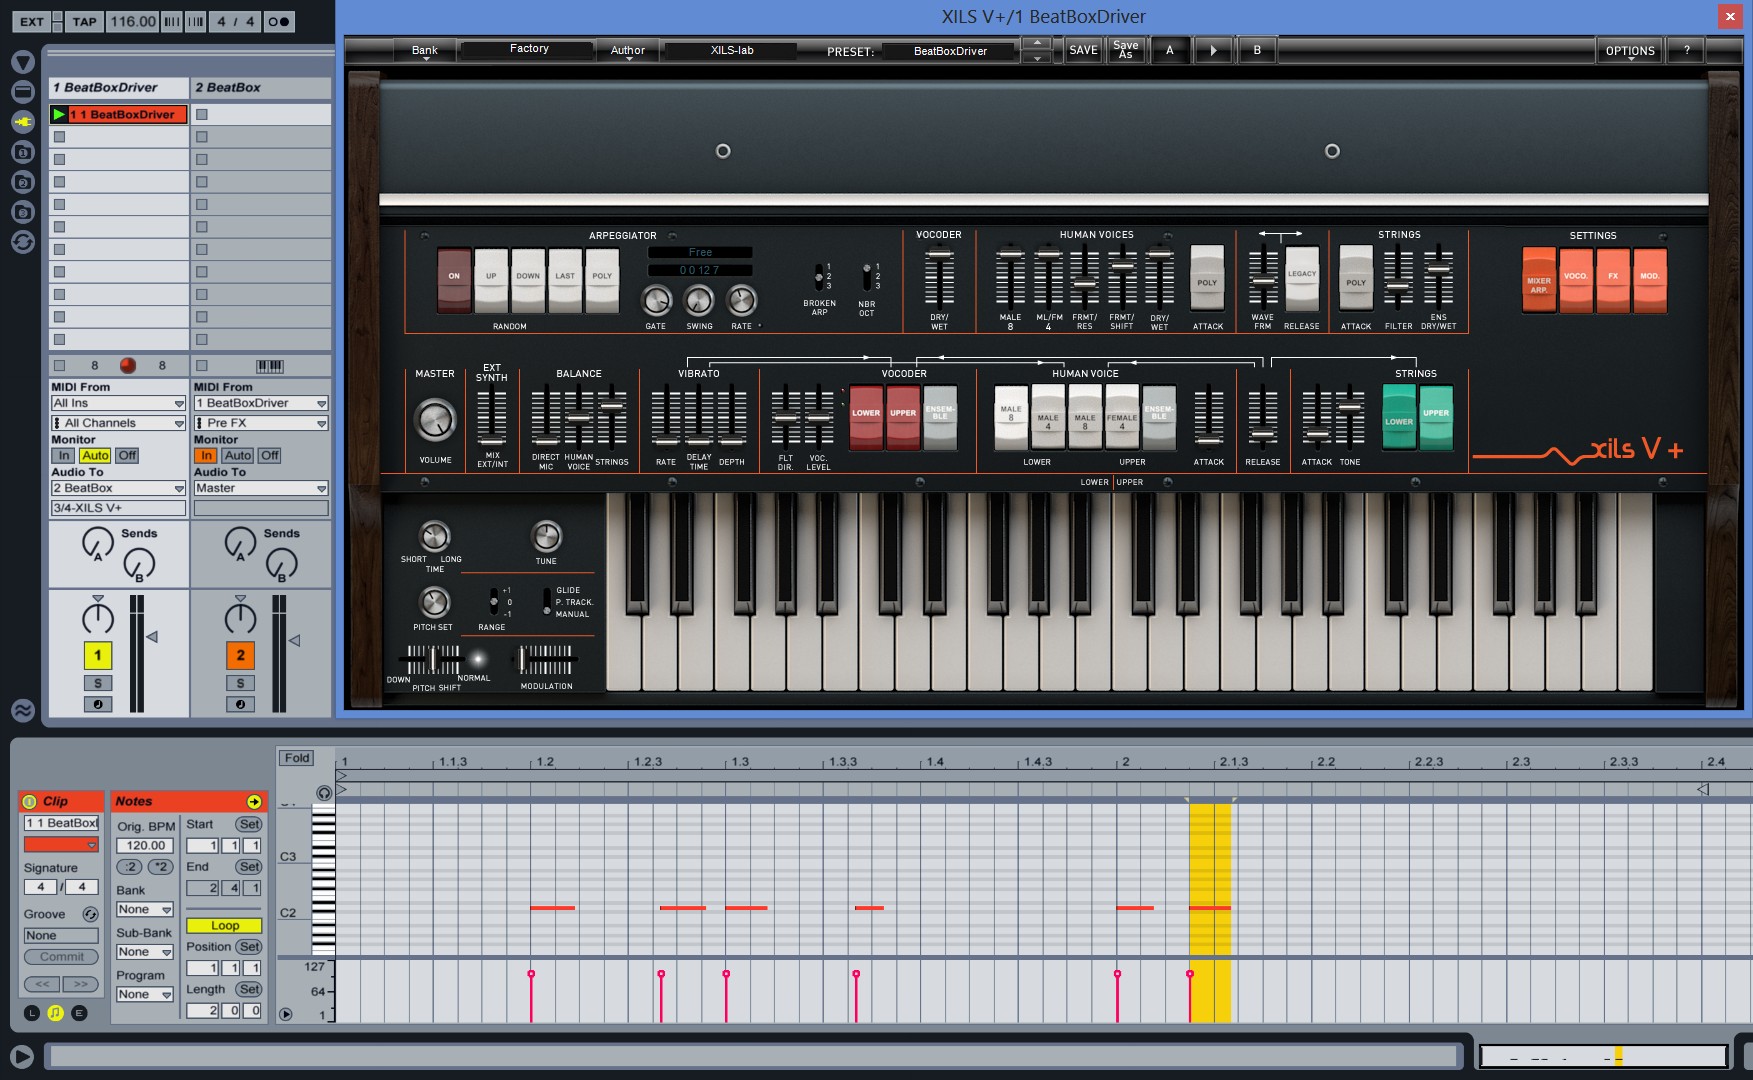Click the TAP tempo button

[85, 21]
